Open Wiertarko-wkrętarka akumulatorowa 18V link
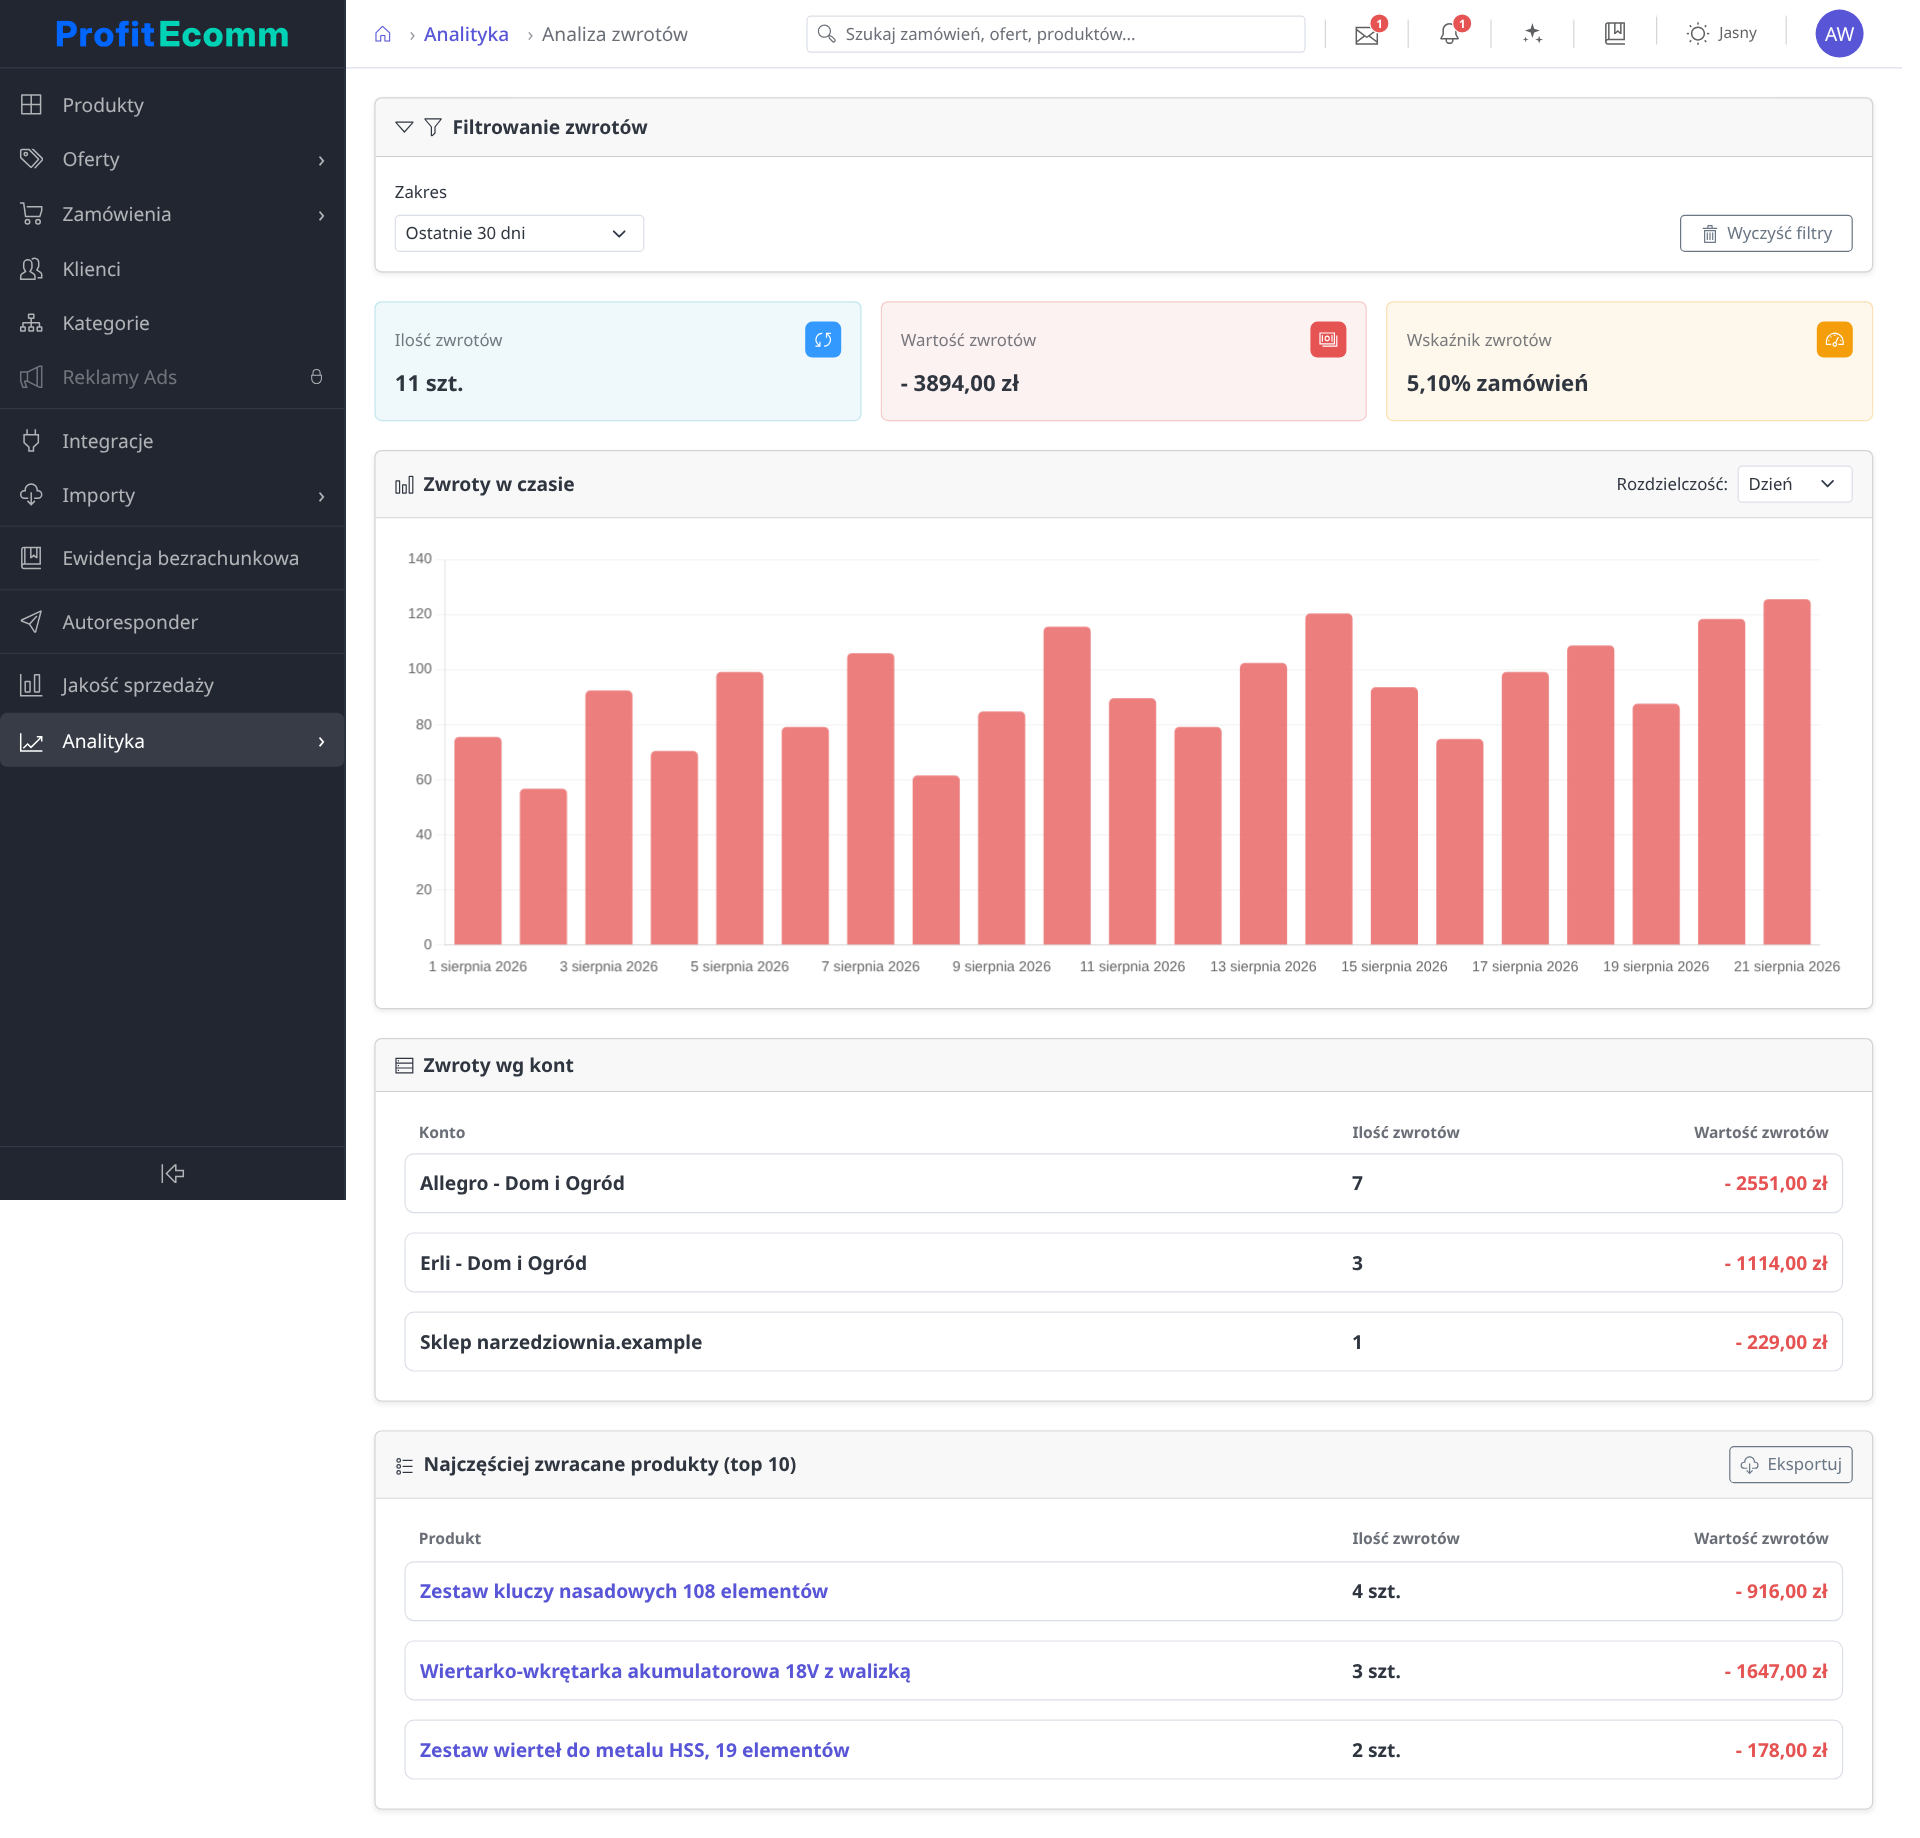 (665, 1671)
